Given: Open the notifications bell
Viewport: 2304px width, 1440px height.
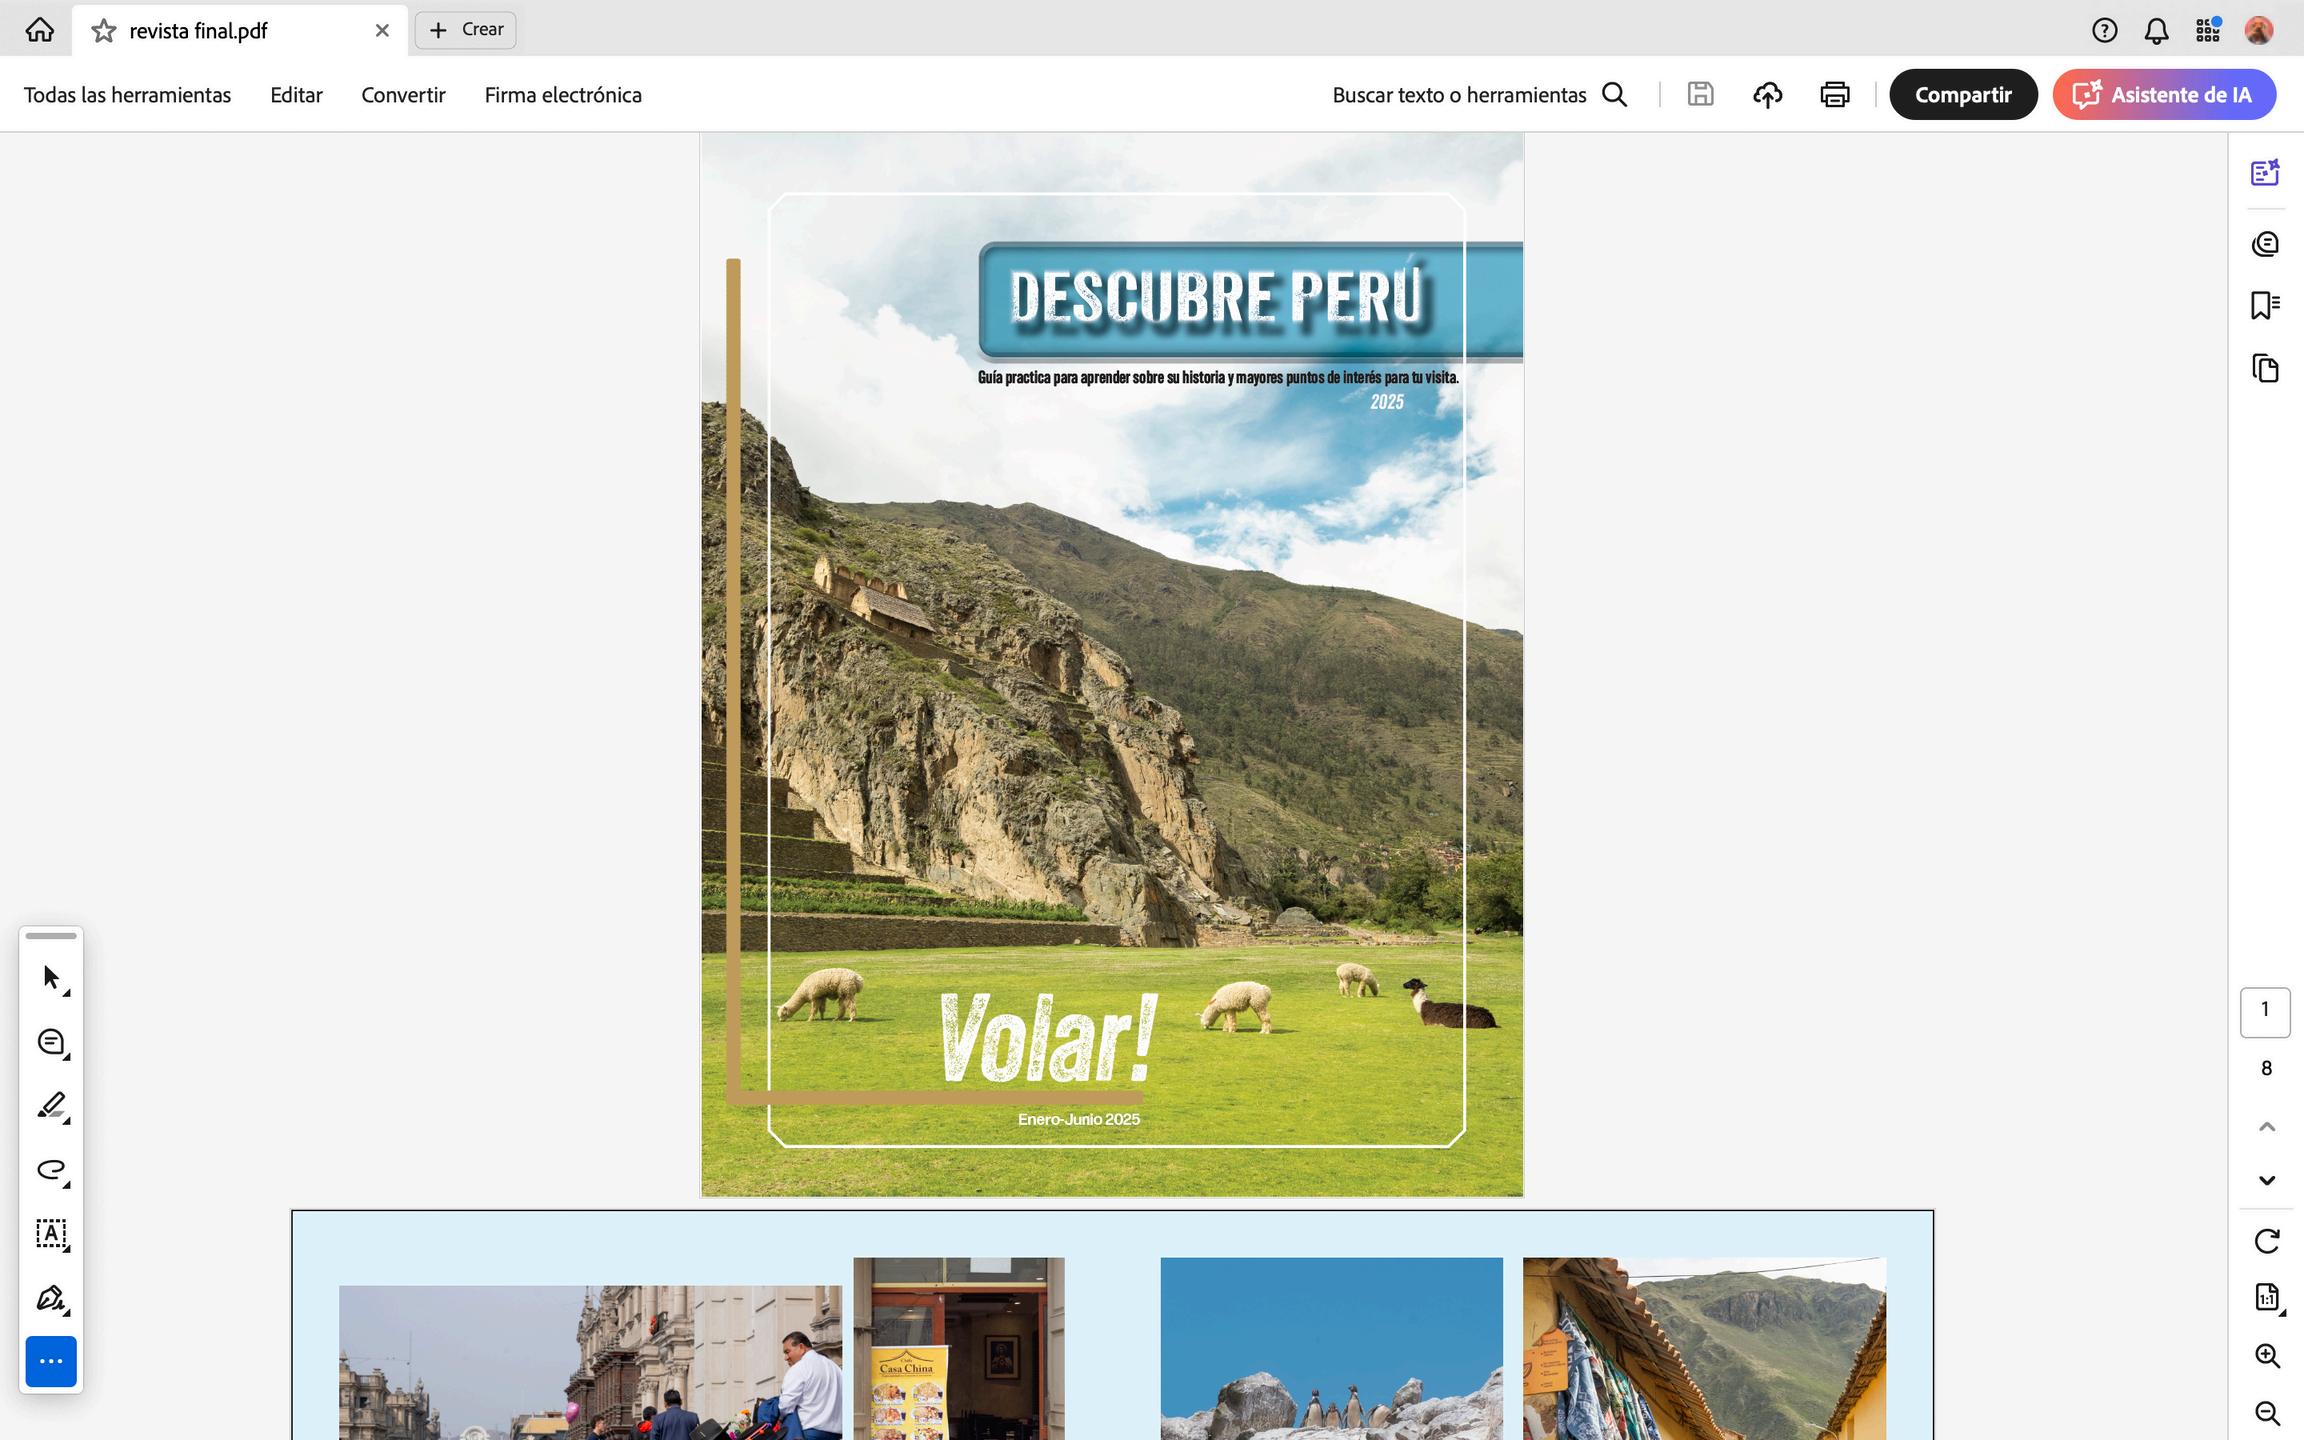Looking at the screenshot, I should tap(2156, 31).
